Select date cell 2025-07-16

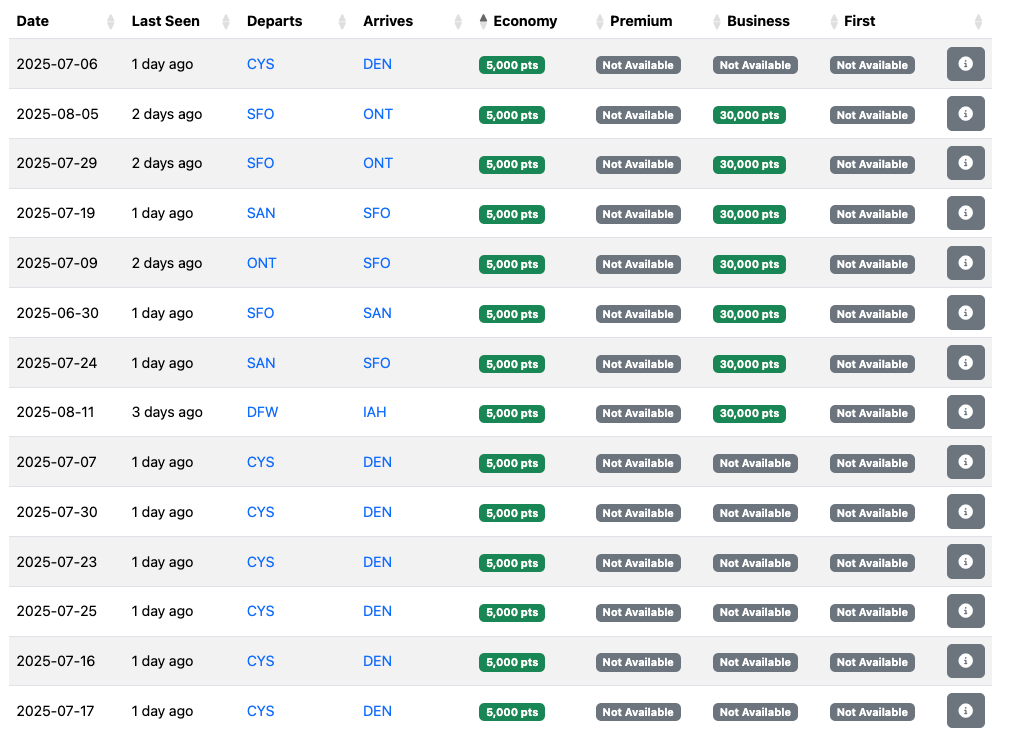[x=56, y=661]
